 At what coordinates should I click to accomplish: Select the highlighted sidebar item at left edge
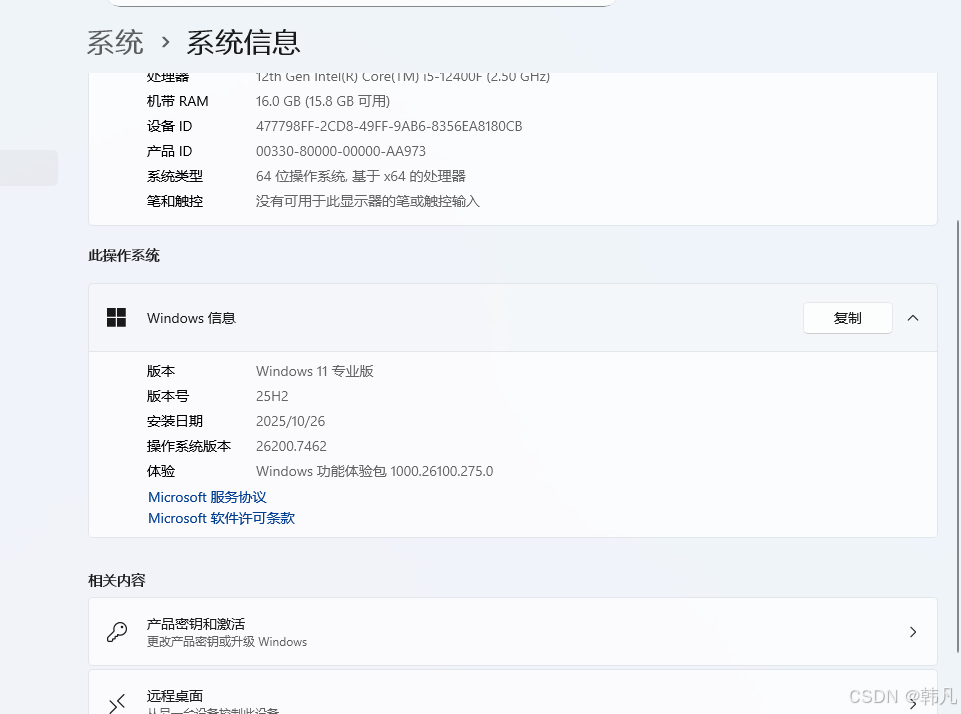point(29,168)
